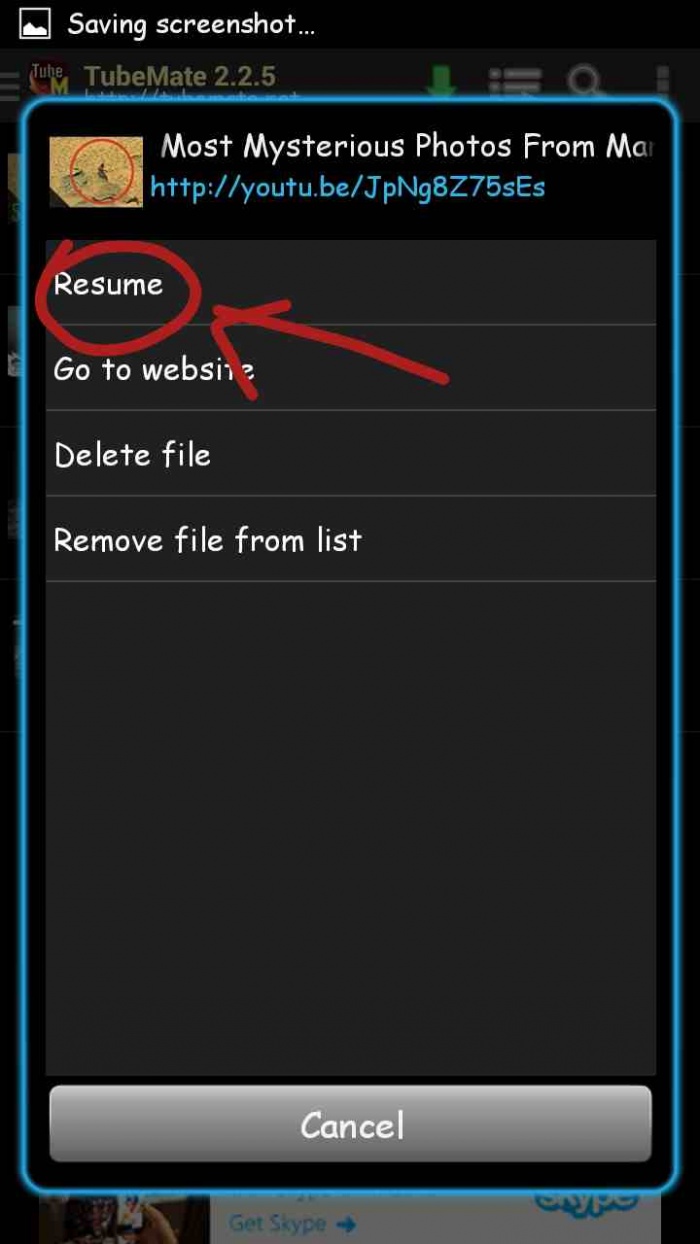The width and height of the screenshot is (700, 1244).
Task: Tap the screenshot image icon in status bar
Action: 34,25
